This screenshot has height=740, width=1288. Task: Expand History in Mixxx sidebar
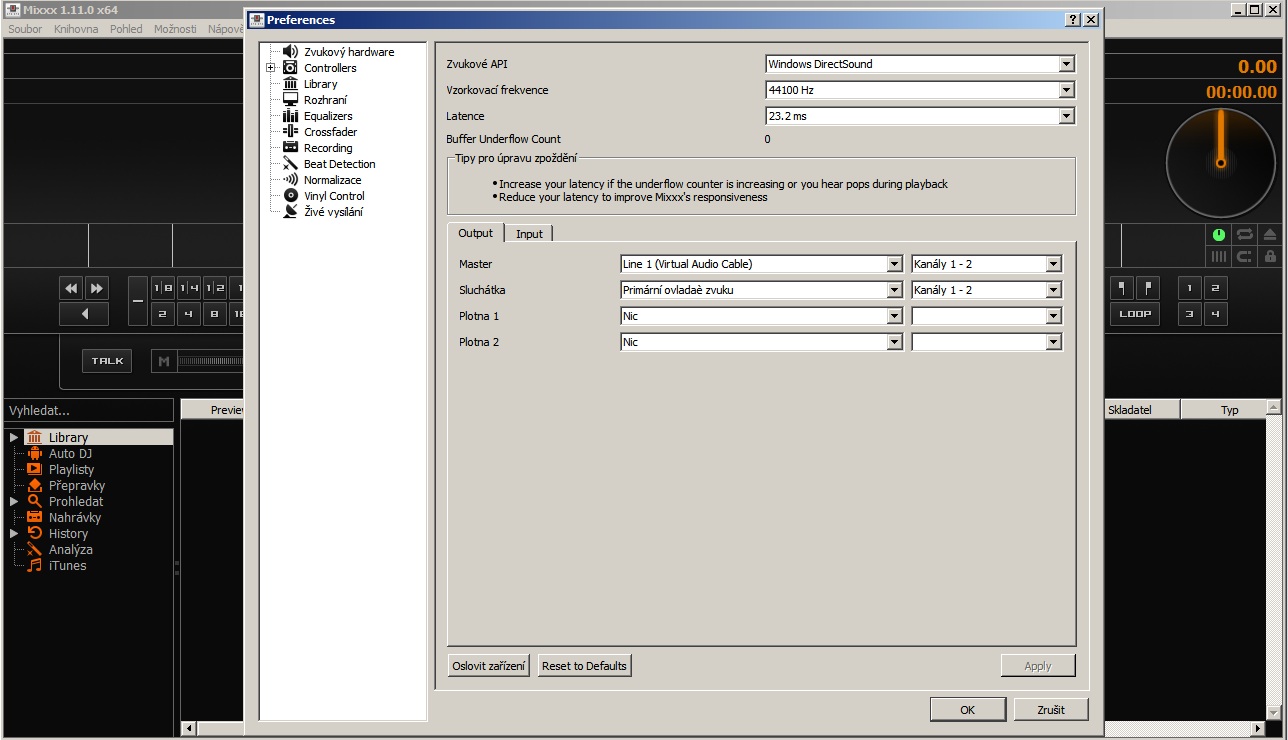point(14,533)
